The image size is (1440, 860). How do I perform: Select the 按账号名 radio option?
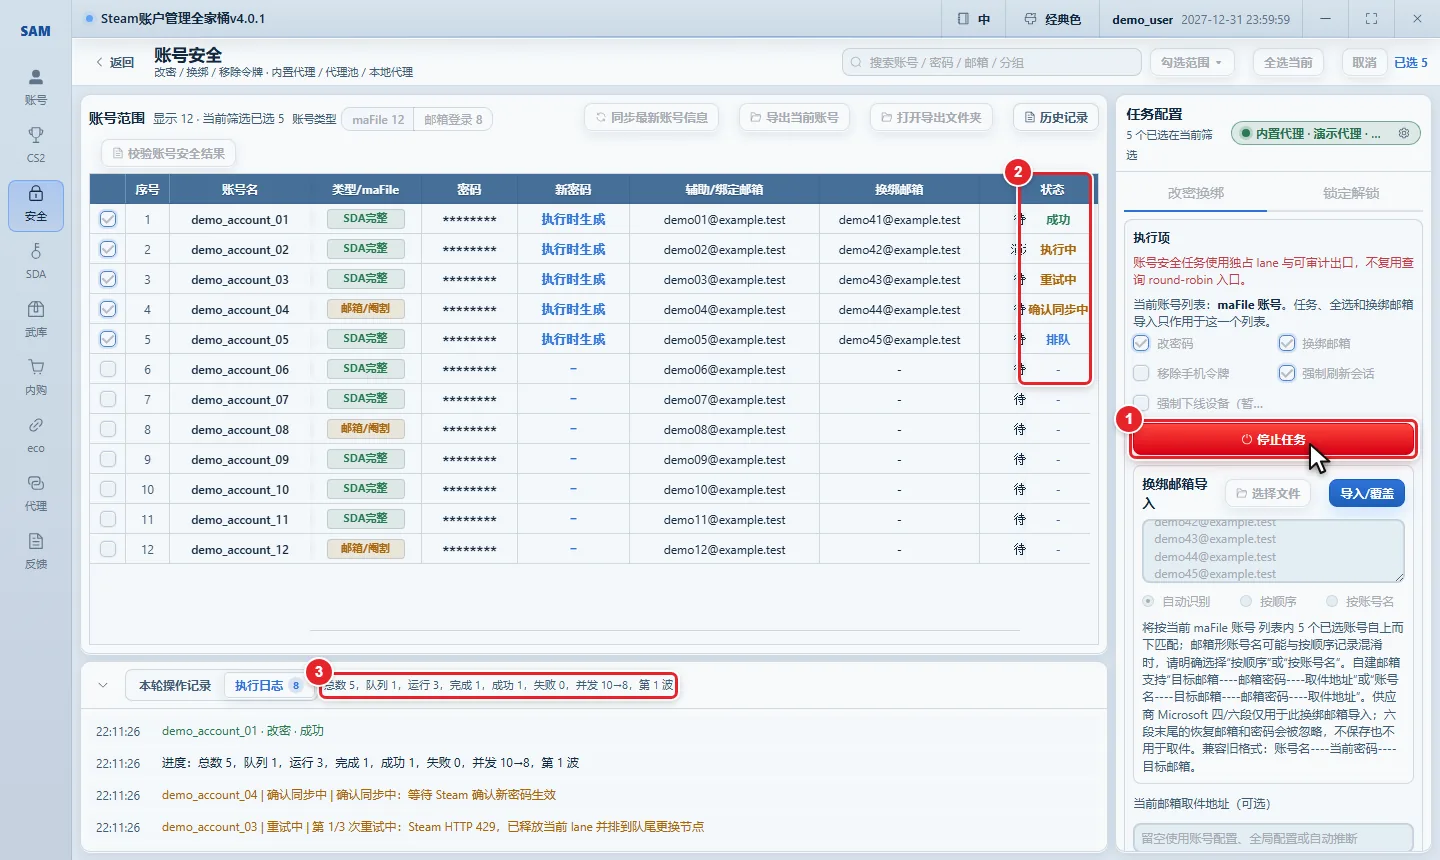(1332, 601)
